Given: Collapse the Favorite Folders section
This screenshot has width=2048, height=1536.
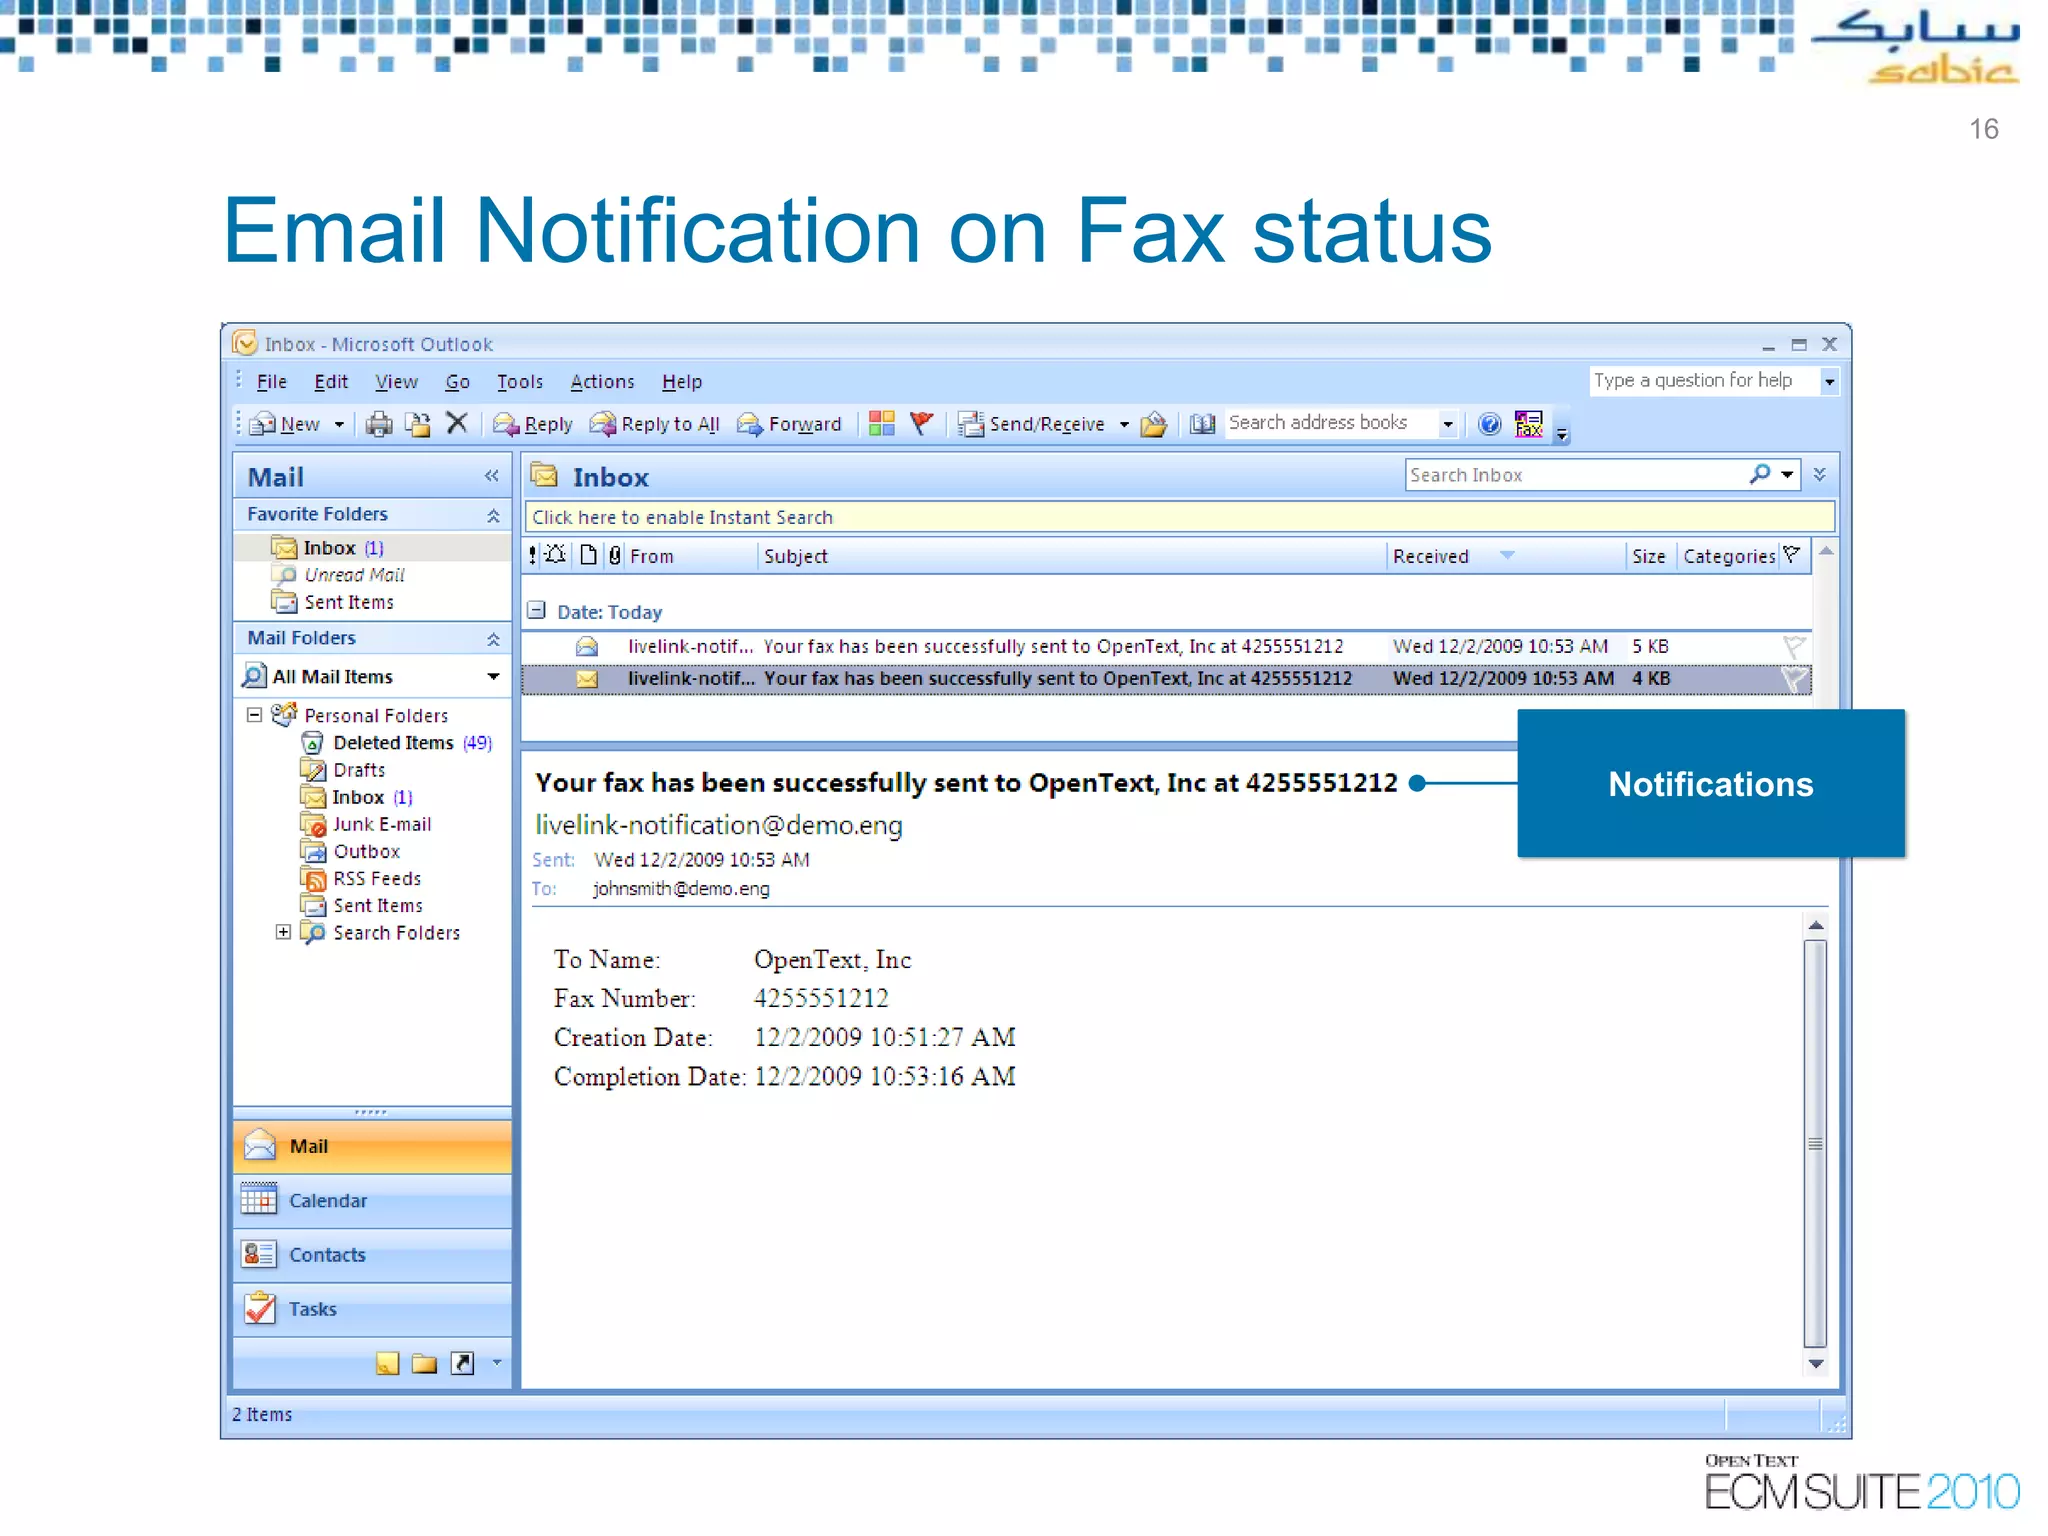Looking at the screenshot, I should [493, 515].
